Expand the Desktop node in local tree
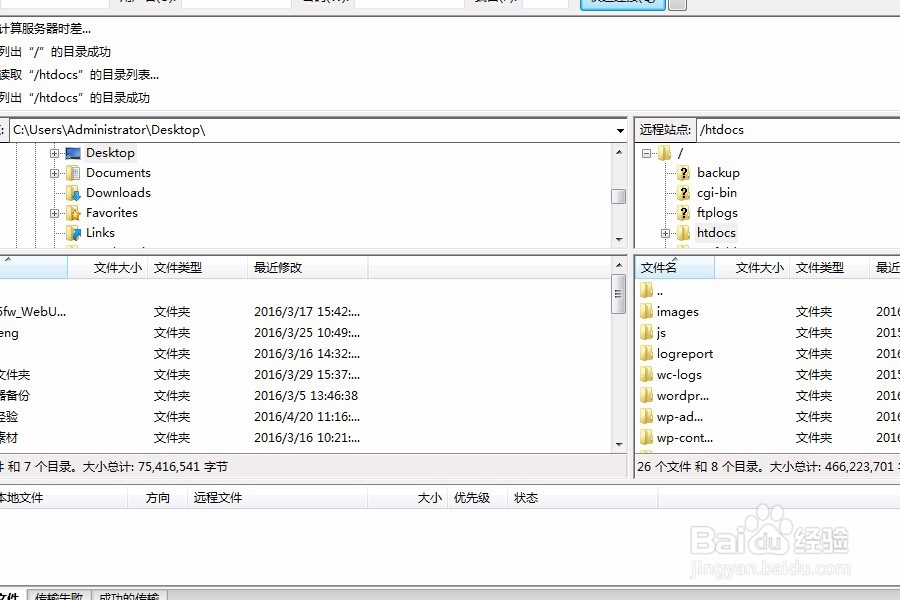The width and height of the screenshot is (900, 600). coord(54,152)
